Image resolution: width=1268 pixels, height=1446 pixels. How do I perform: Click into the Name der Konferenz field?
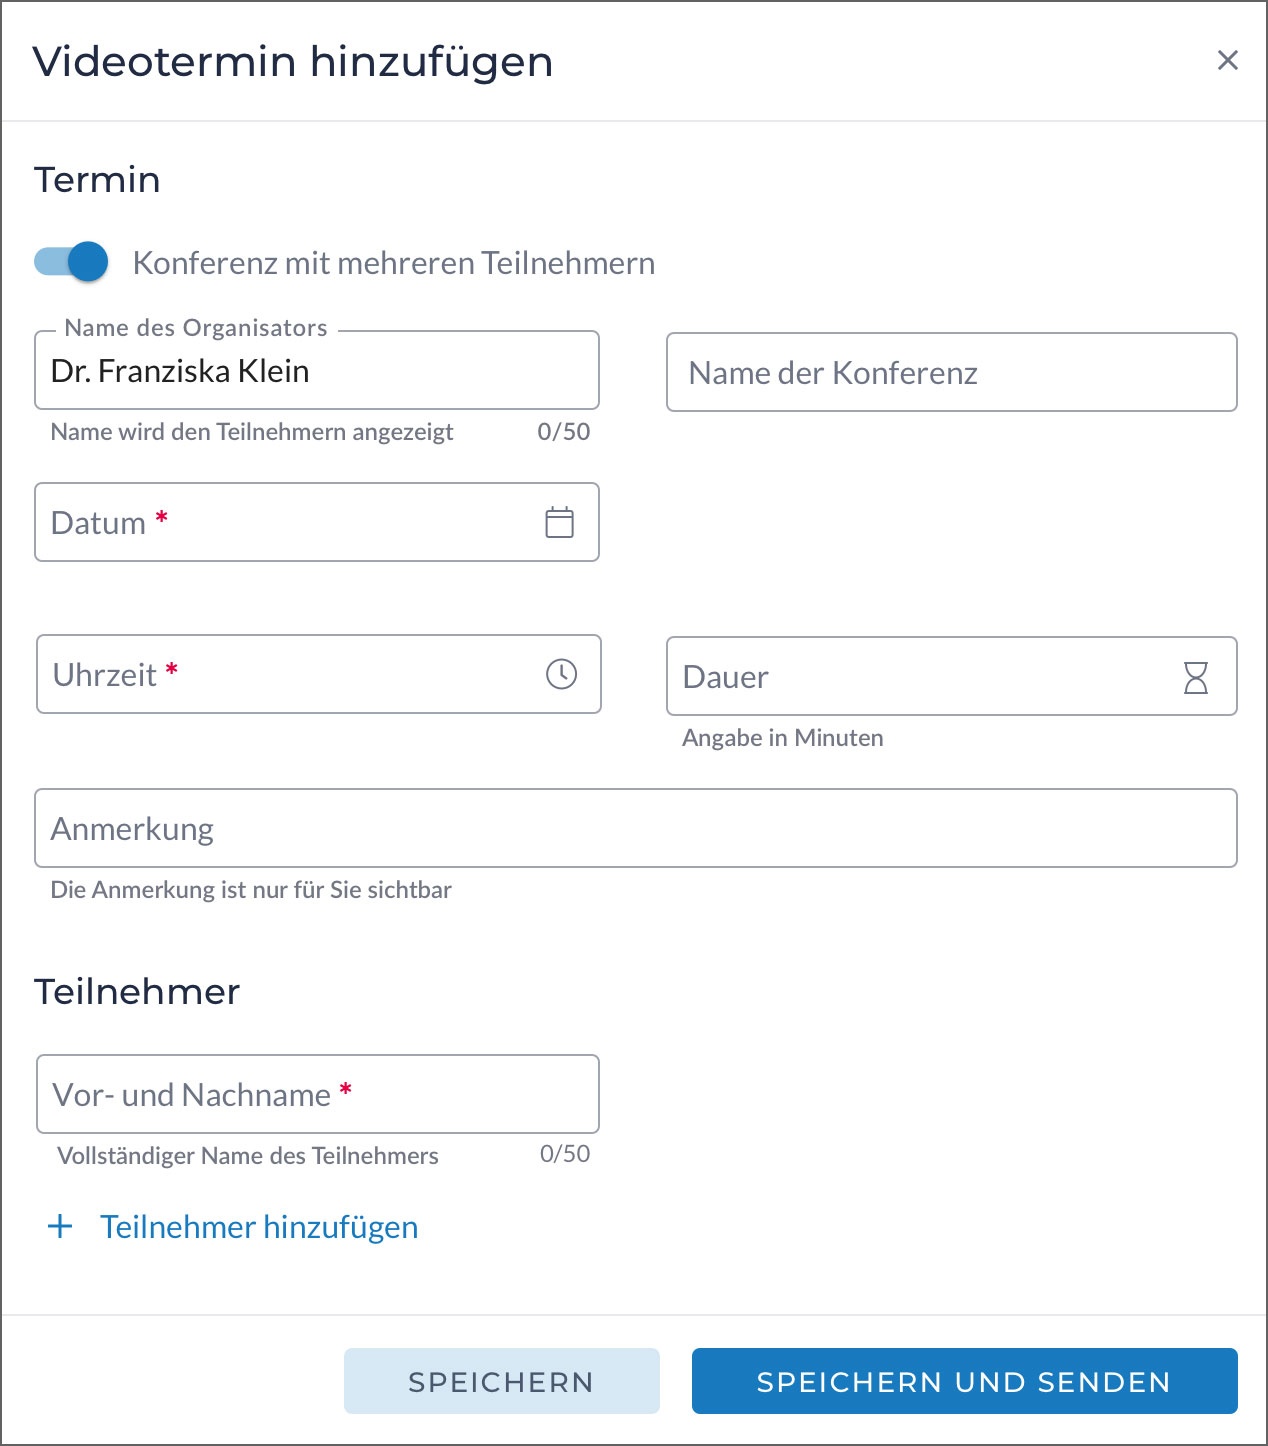(x=950, y=373)
